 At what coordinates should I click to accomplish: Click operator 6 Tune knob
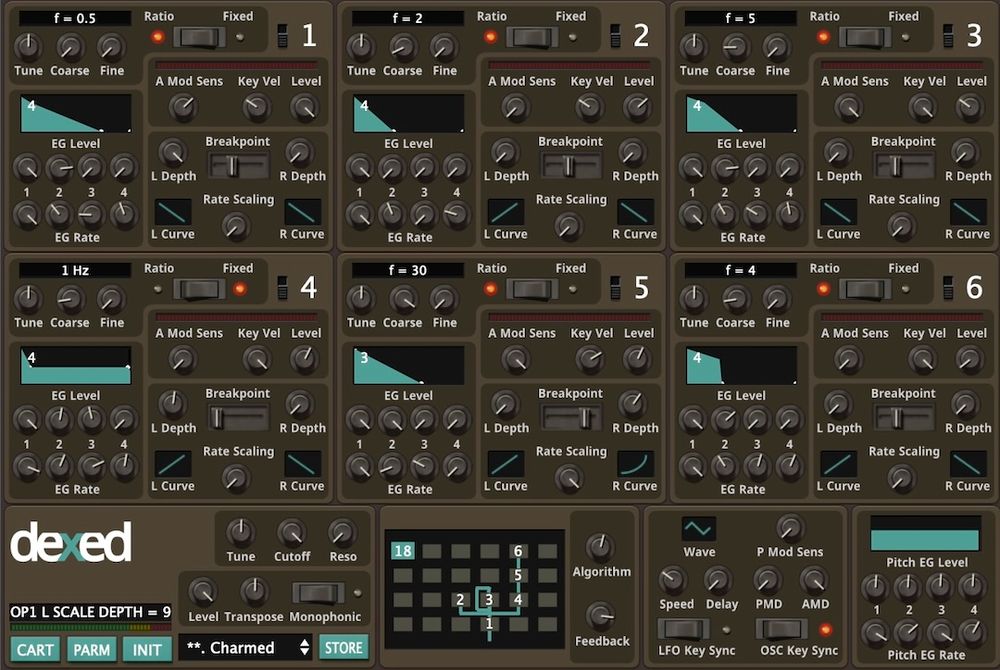click(693, 298)
